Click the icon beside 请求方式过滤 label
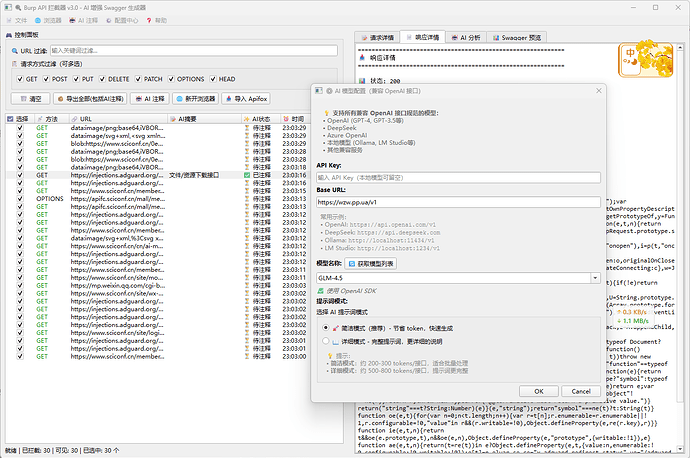 15,64
